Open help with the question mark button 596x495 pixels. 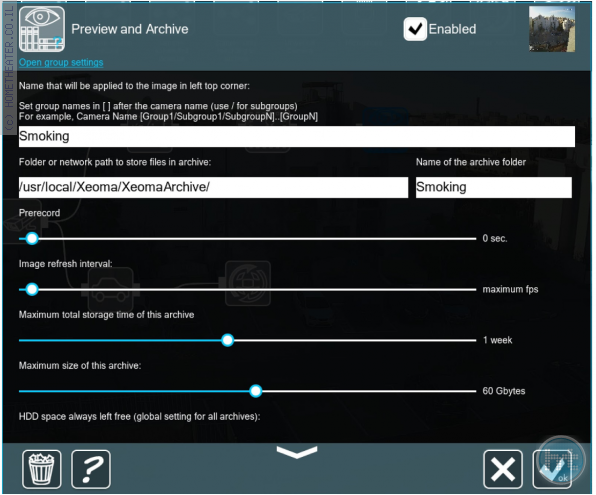coord(91,469)
